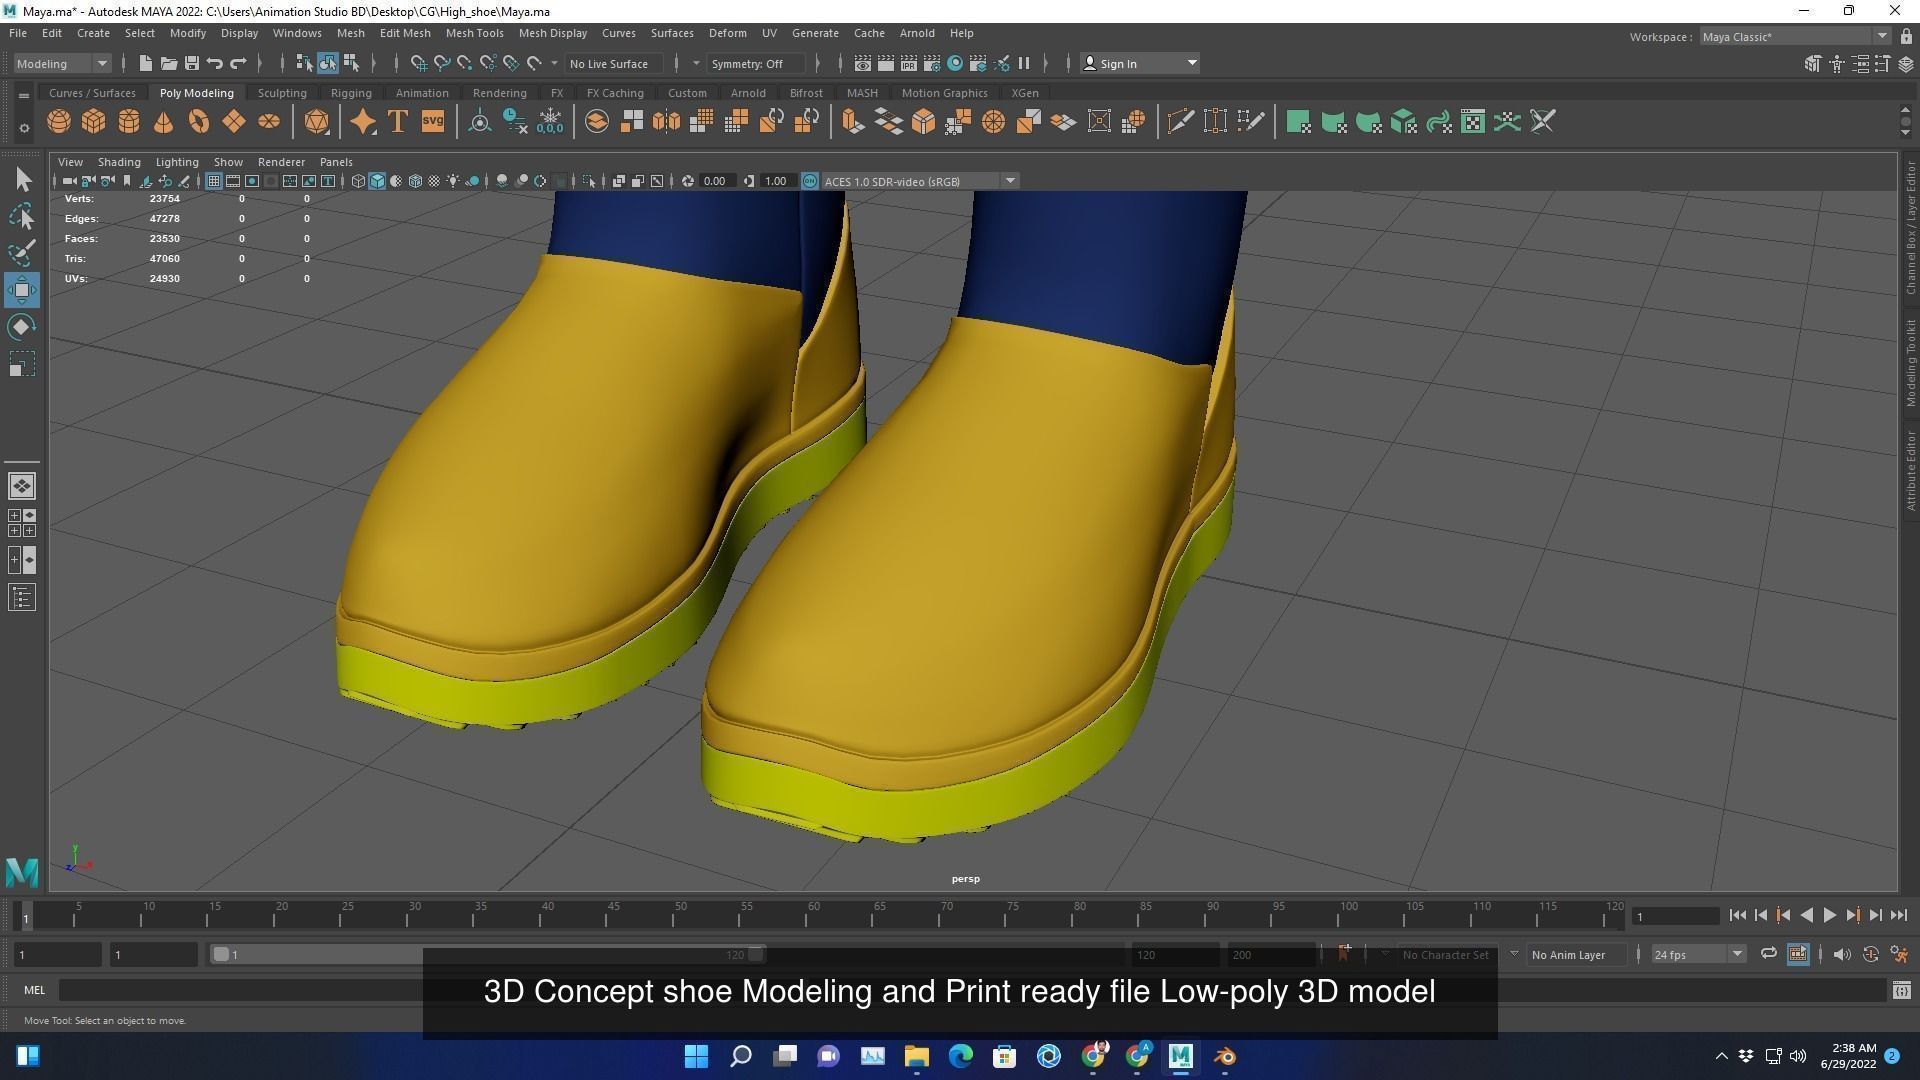Activate the Select tool arrow
1920x1080 pixels.
point(22,179)
